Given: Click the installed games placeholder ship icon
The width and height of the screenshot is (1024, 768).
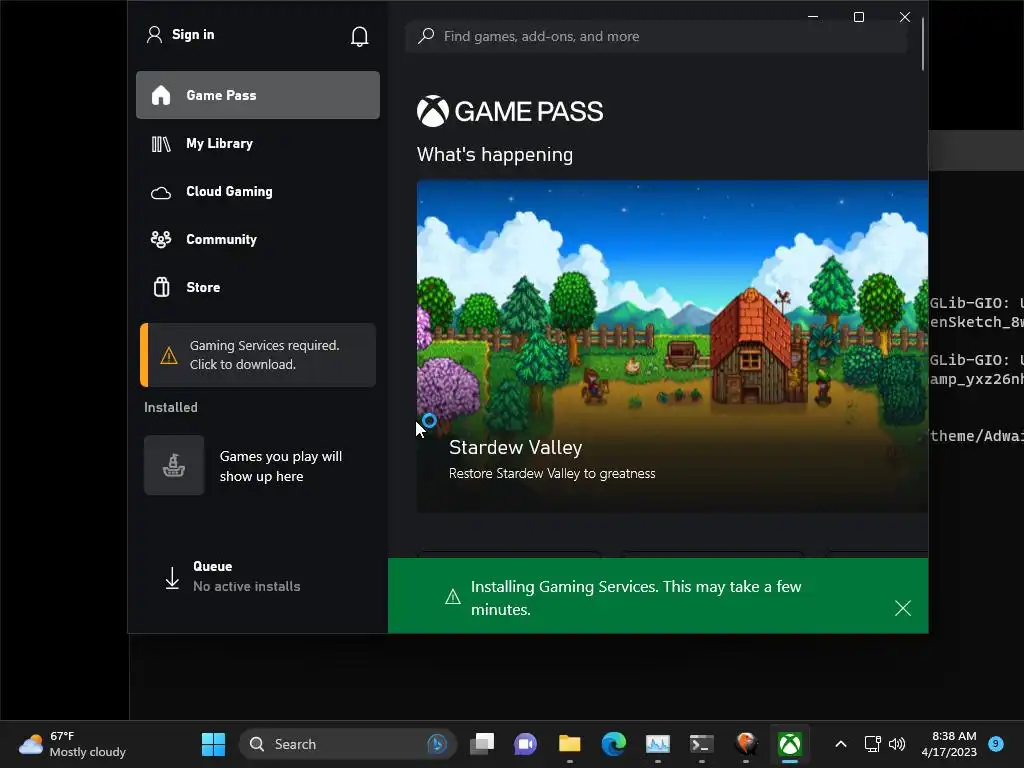Looking at the screenshot, I should coord(174,466).
